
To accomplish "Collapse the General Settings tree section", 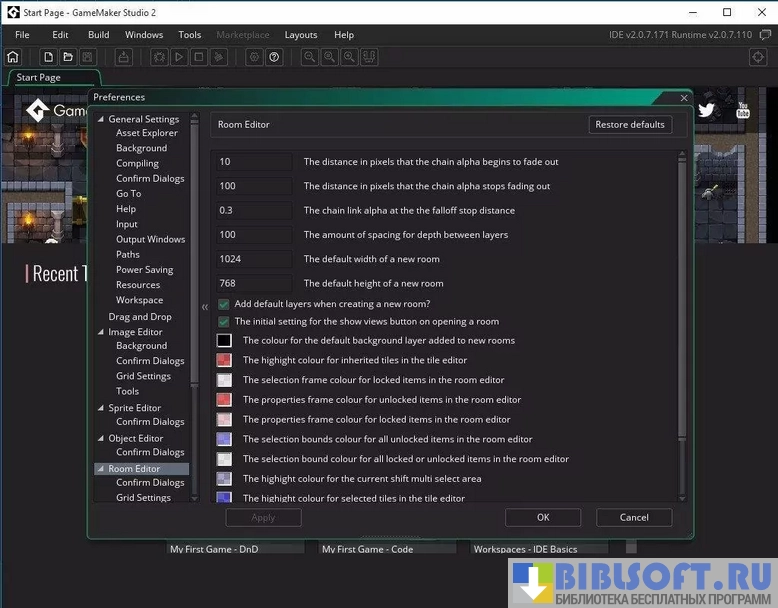I will 101,120.
